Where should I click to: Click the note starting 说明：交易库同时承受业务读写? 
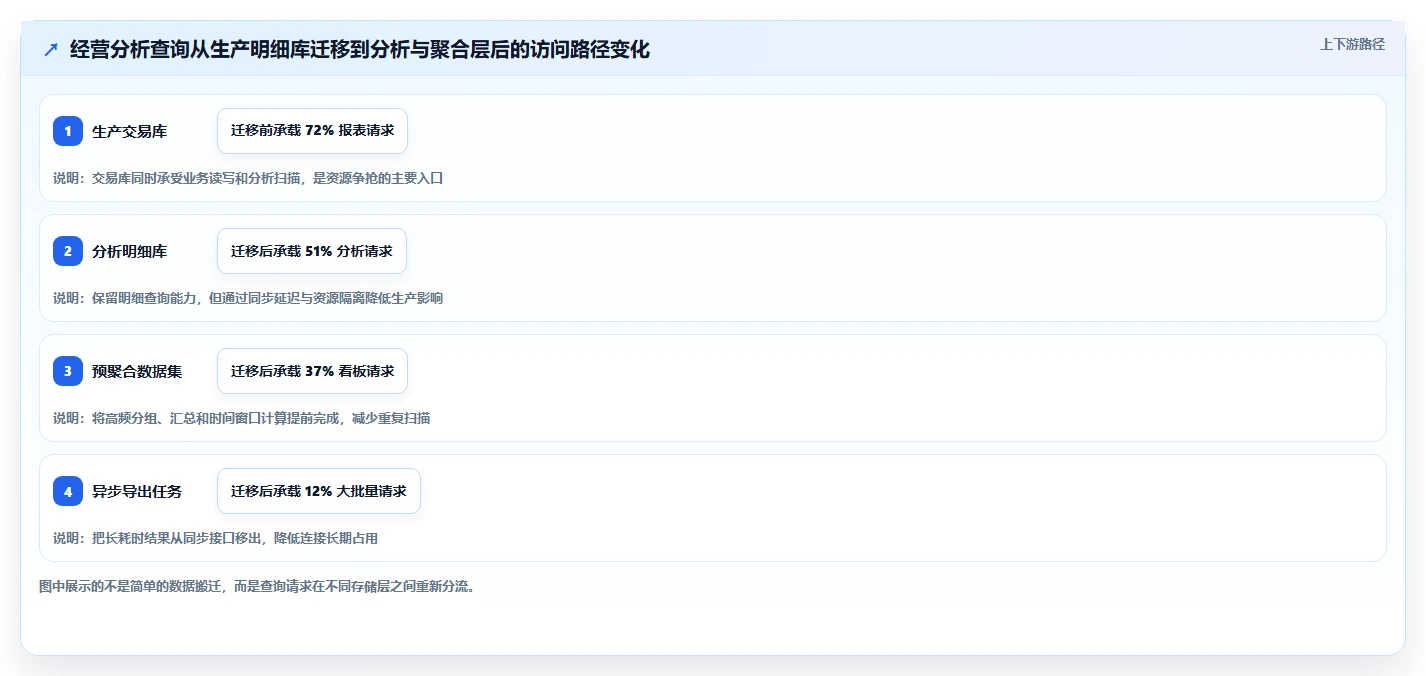[248, 178]
